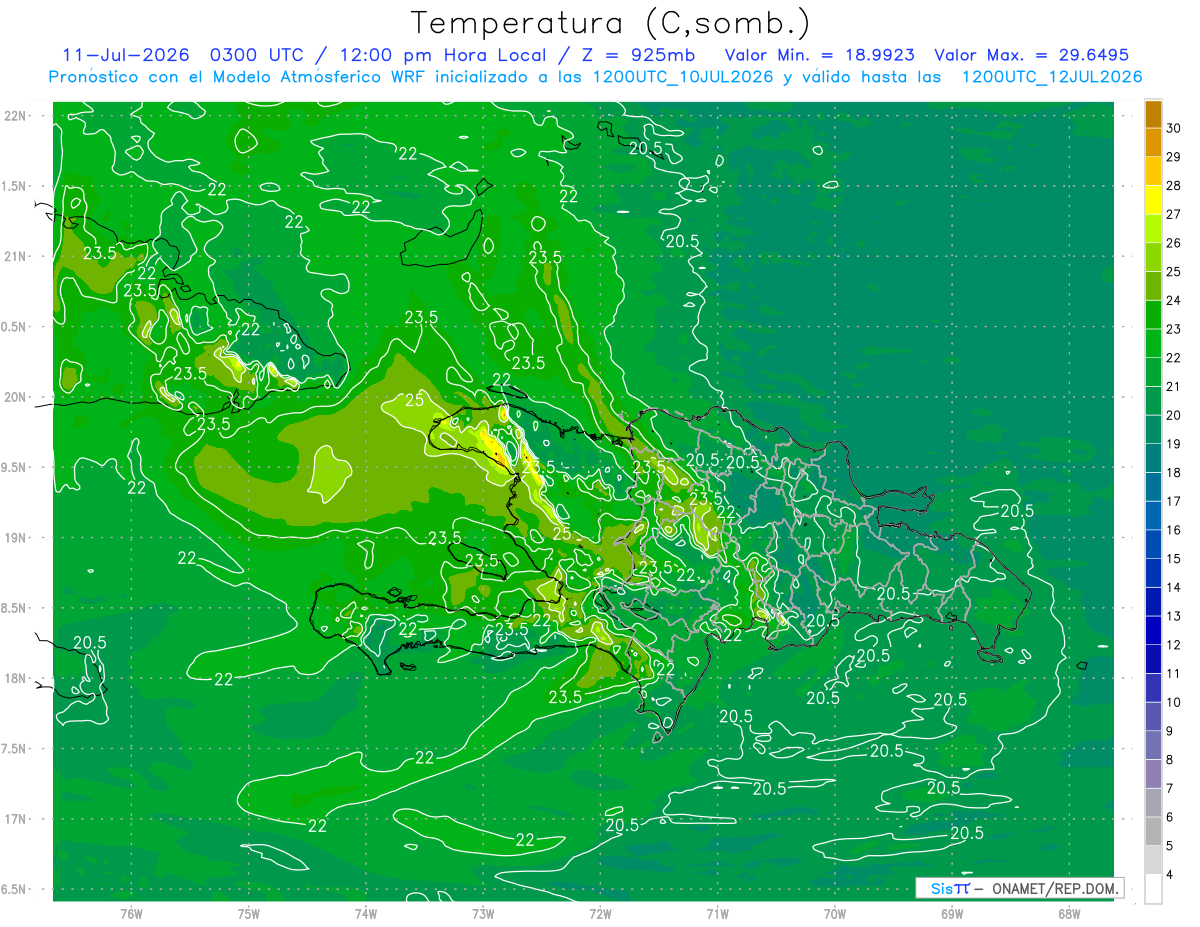Click the 68W longitude label

point(1068,914)
